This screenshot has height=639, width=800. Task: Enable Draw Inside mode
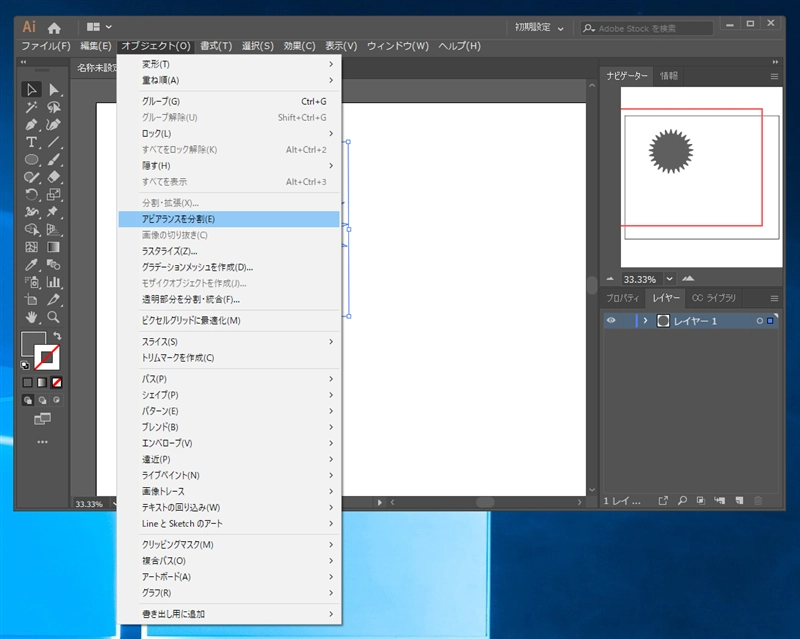tap(57, 400)
